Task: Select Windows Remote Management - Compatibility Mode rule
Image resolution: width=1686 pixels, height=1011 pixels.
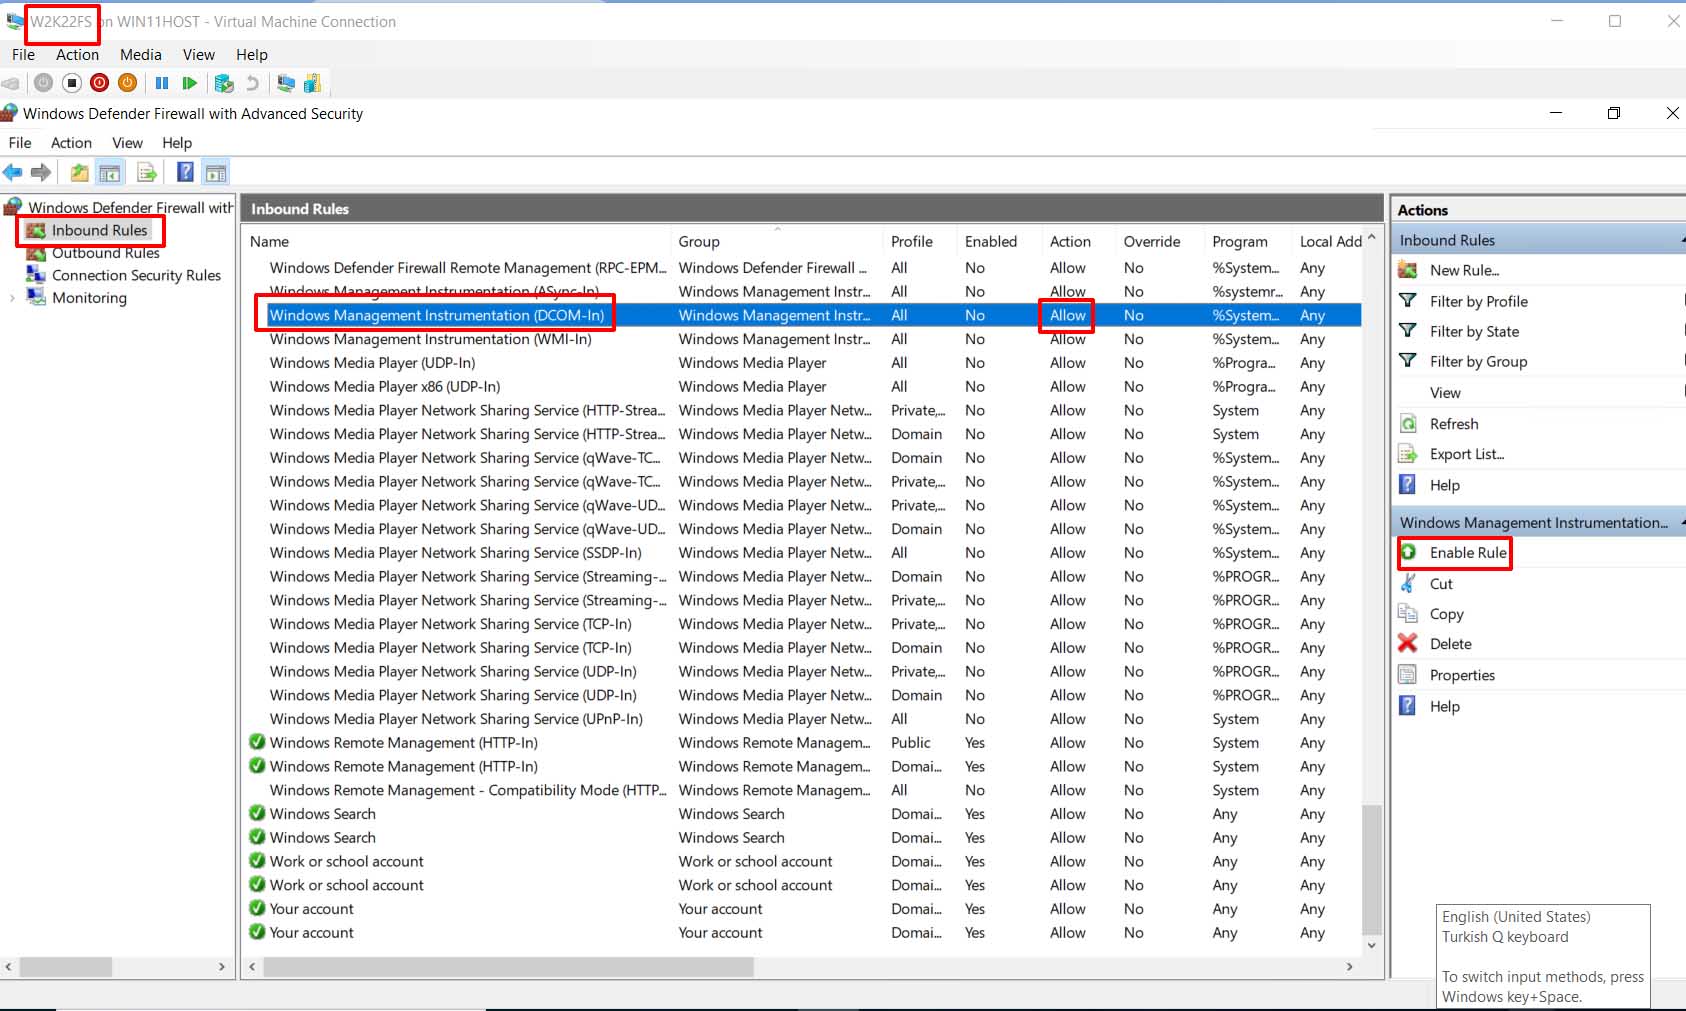Action: (467, 790)
